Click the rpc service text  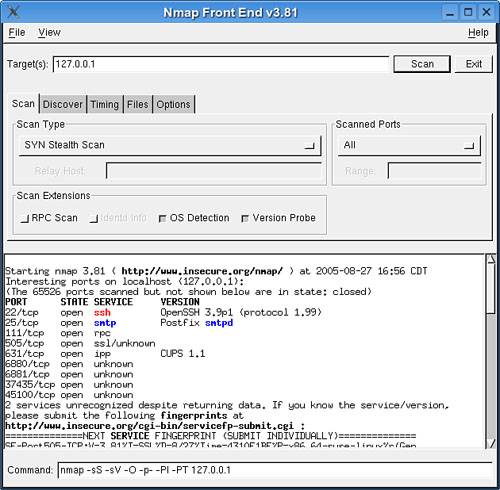[102, 334]
